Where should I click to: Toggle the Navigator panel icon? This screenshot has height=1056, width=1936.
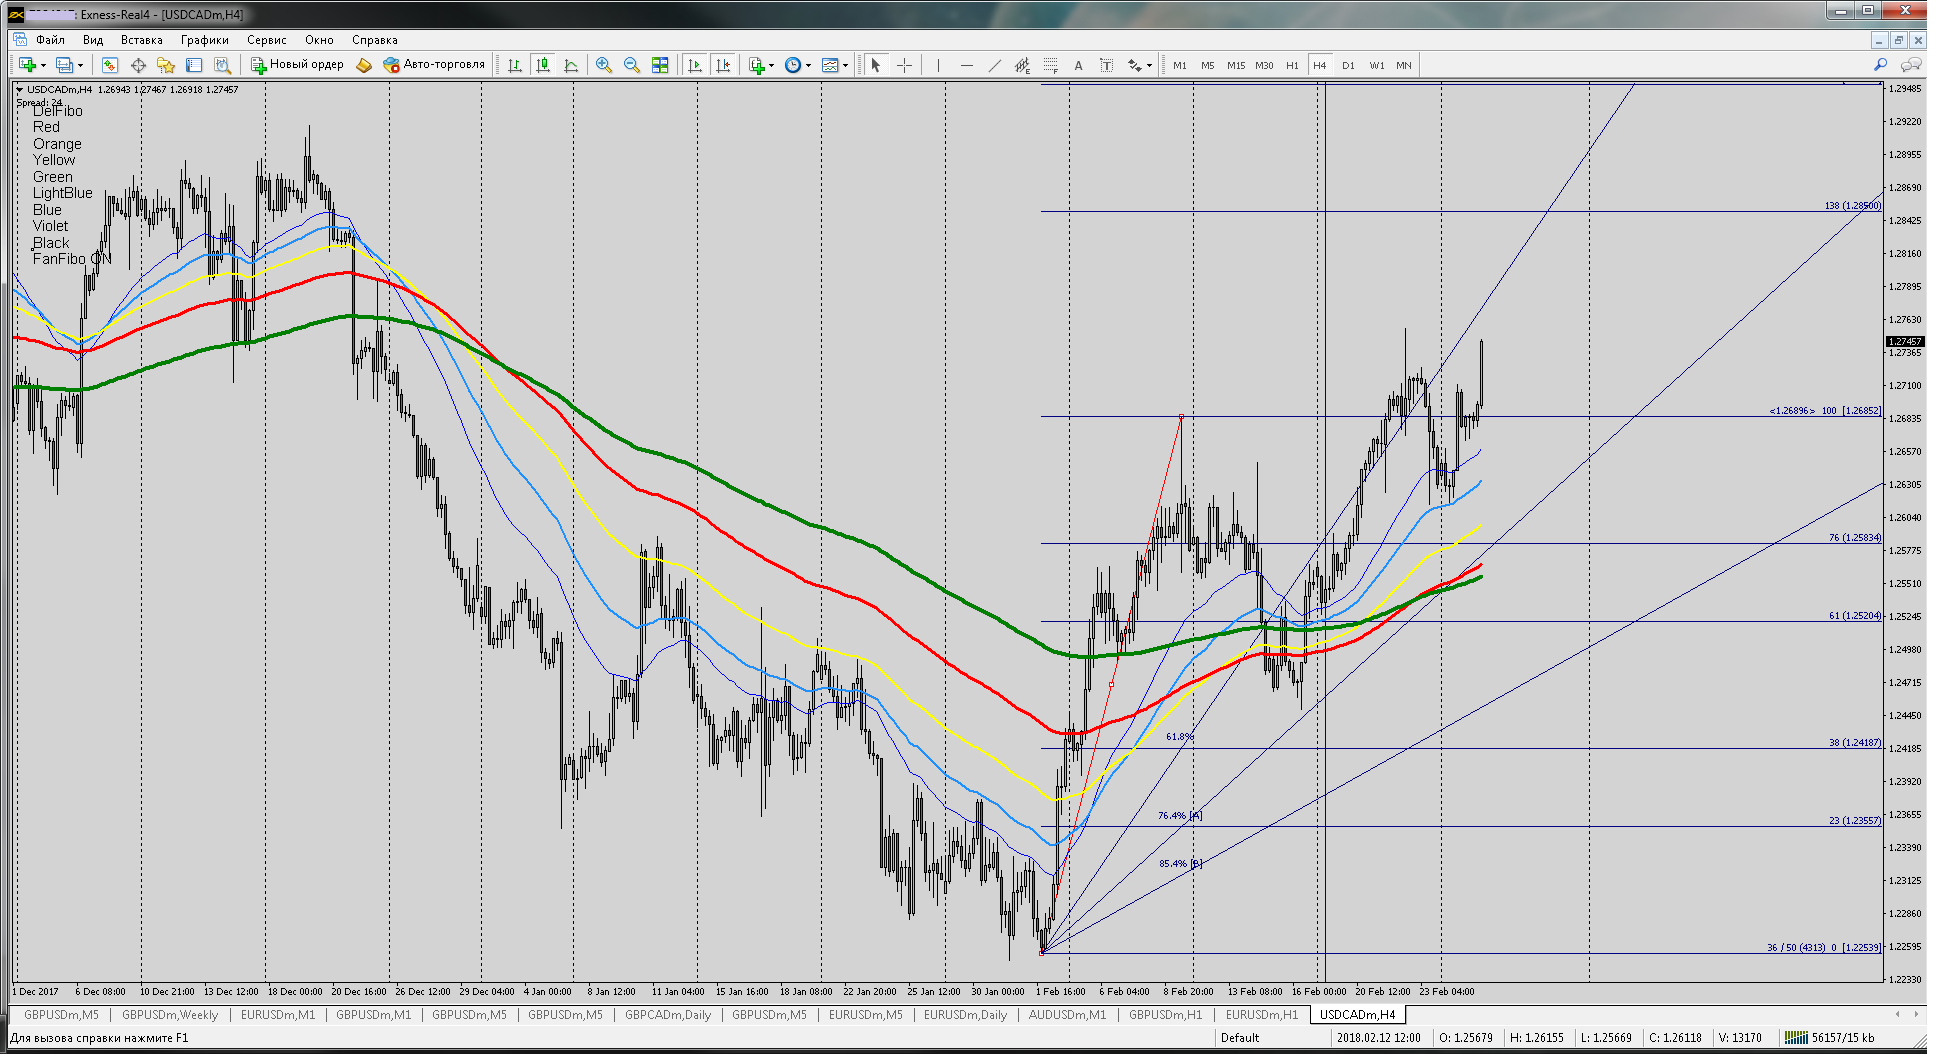[166, 65]
